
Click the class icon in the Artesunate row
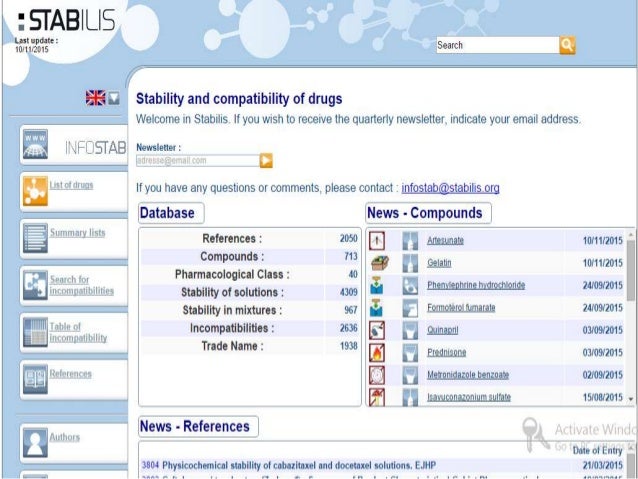tap(377, 241)
